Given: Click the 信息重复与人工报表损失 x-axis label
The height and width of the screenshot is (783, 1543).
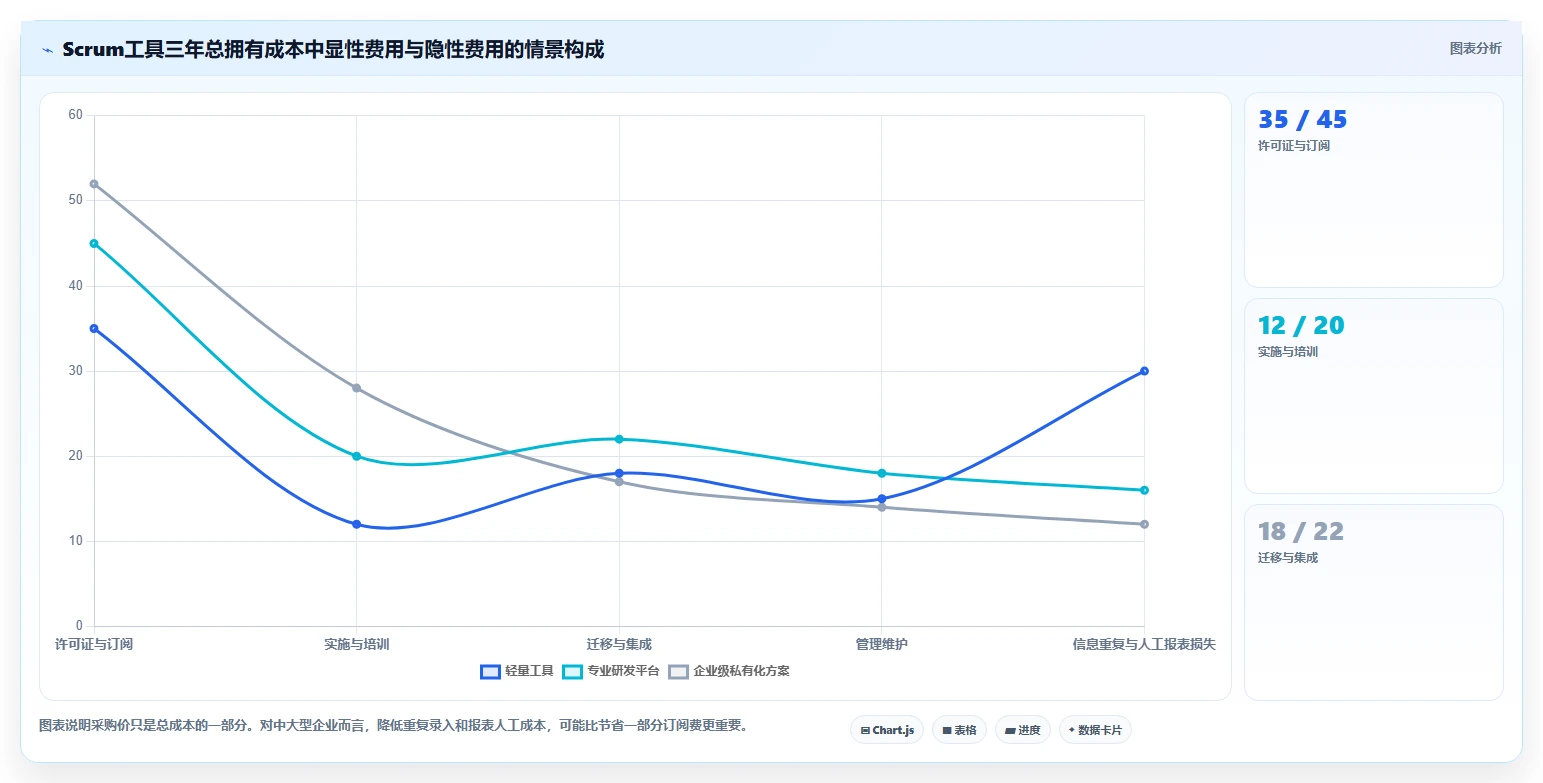Looking at the screenshot, I should (1144, 644).
